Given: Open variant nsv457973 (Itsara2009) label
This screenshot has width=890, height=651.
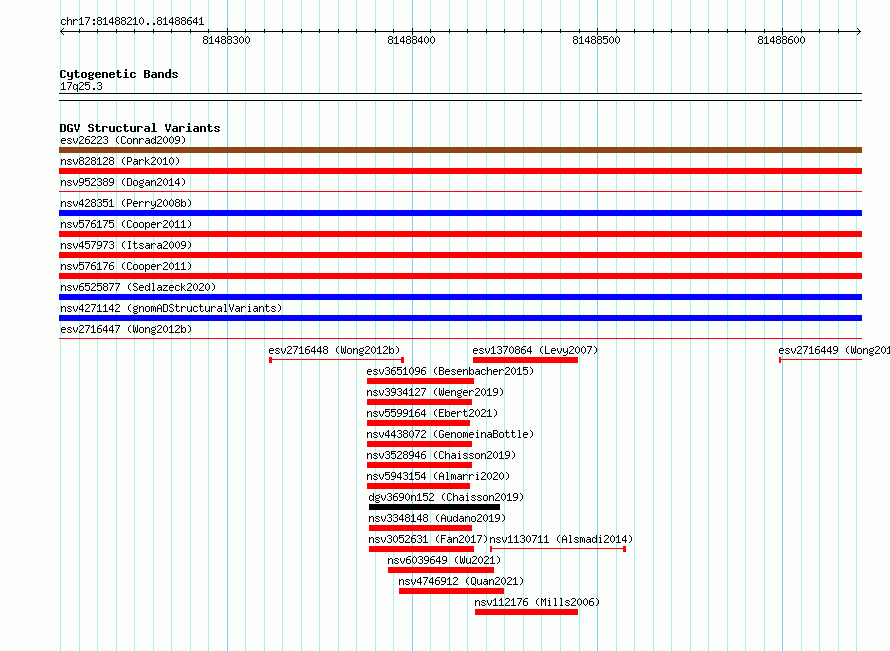Looking at the screenshot, I should pos(126,245).
